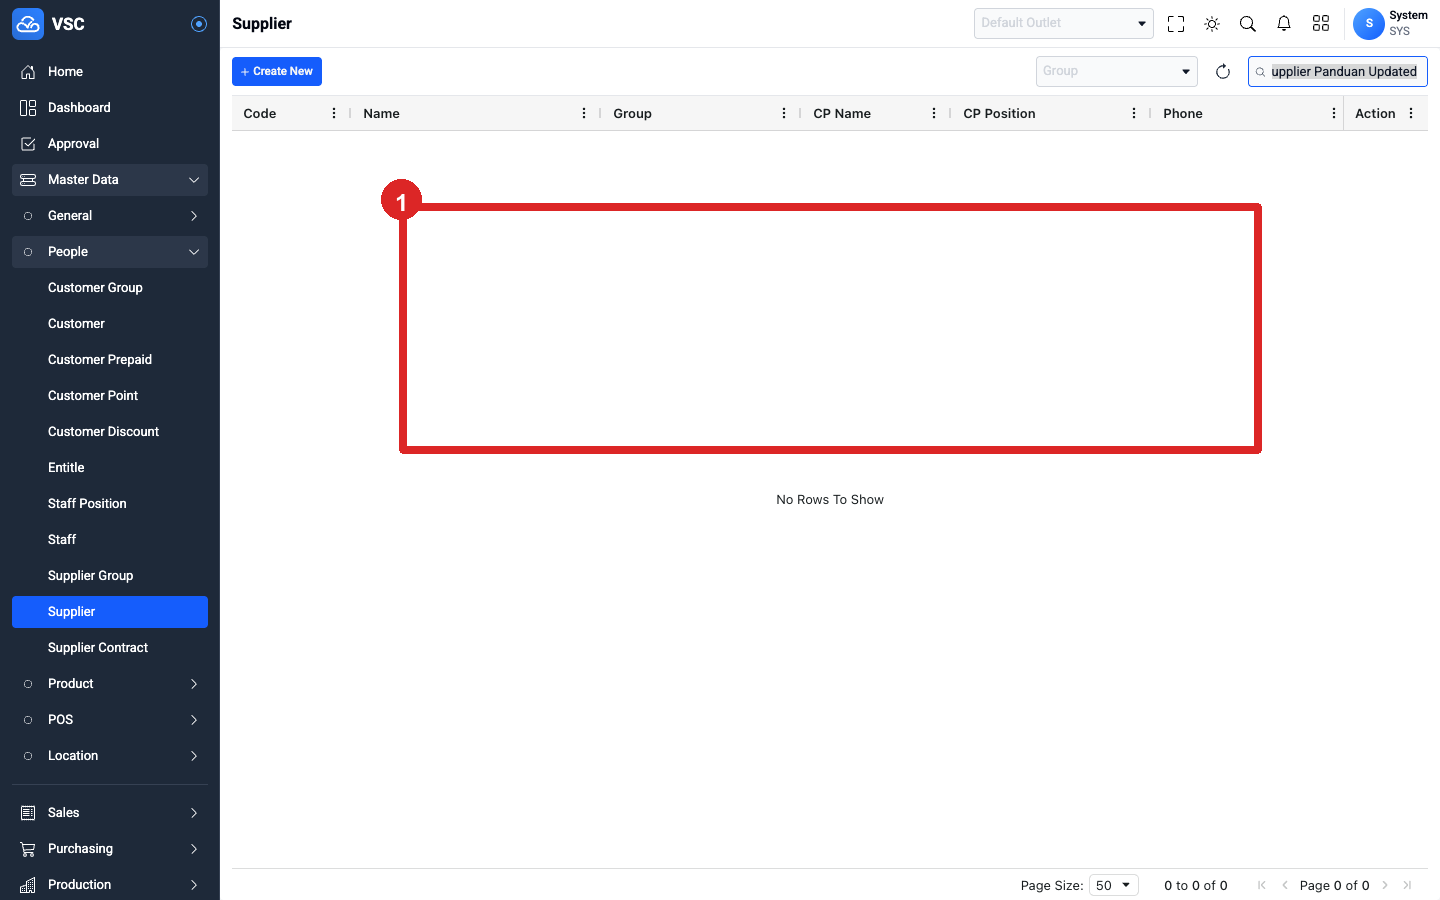Expand the Location submenu
This screenshot has width=1440, height=900.
pos(110,756)
